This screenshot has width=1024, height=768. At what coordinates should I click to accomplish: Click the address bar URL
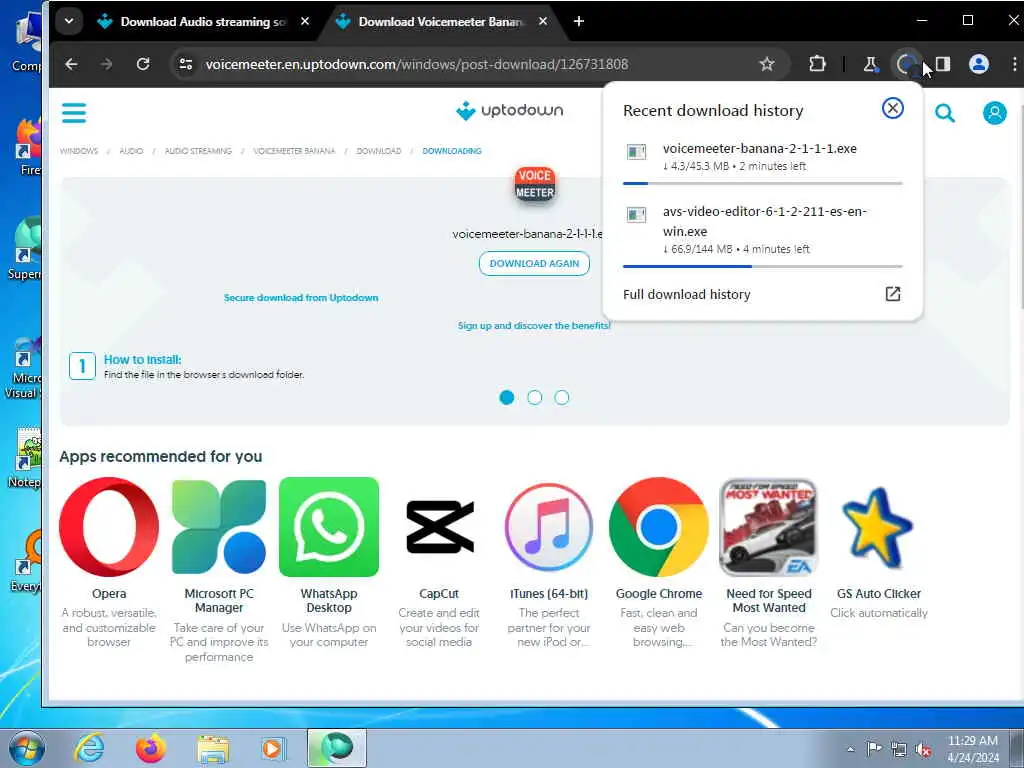[417, 64]
